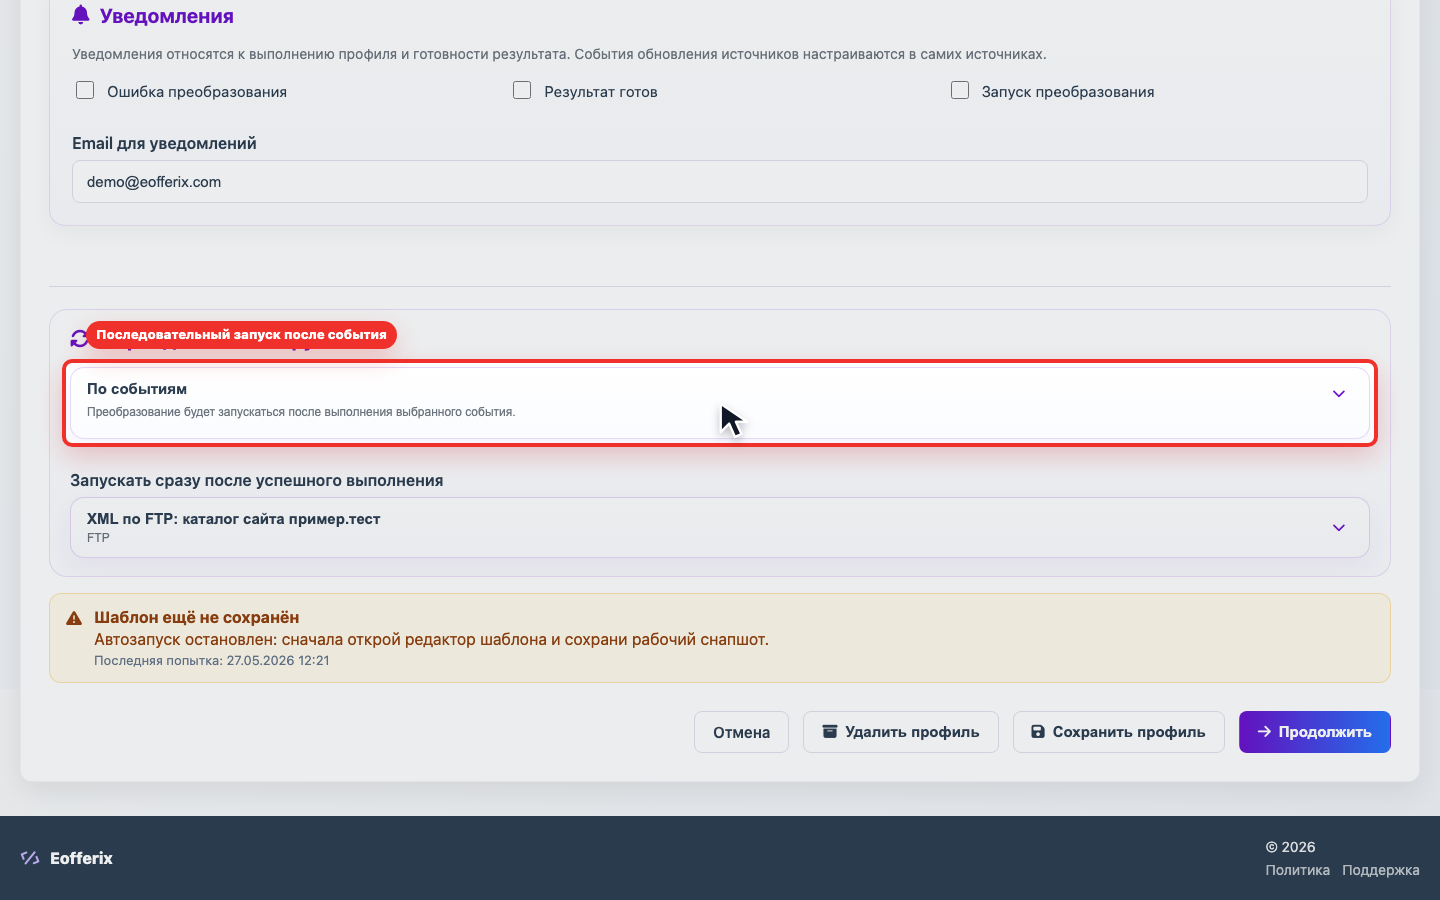Click the Уведомления section heading

(x=167, y=16)
